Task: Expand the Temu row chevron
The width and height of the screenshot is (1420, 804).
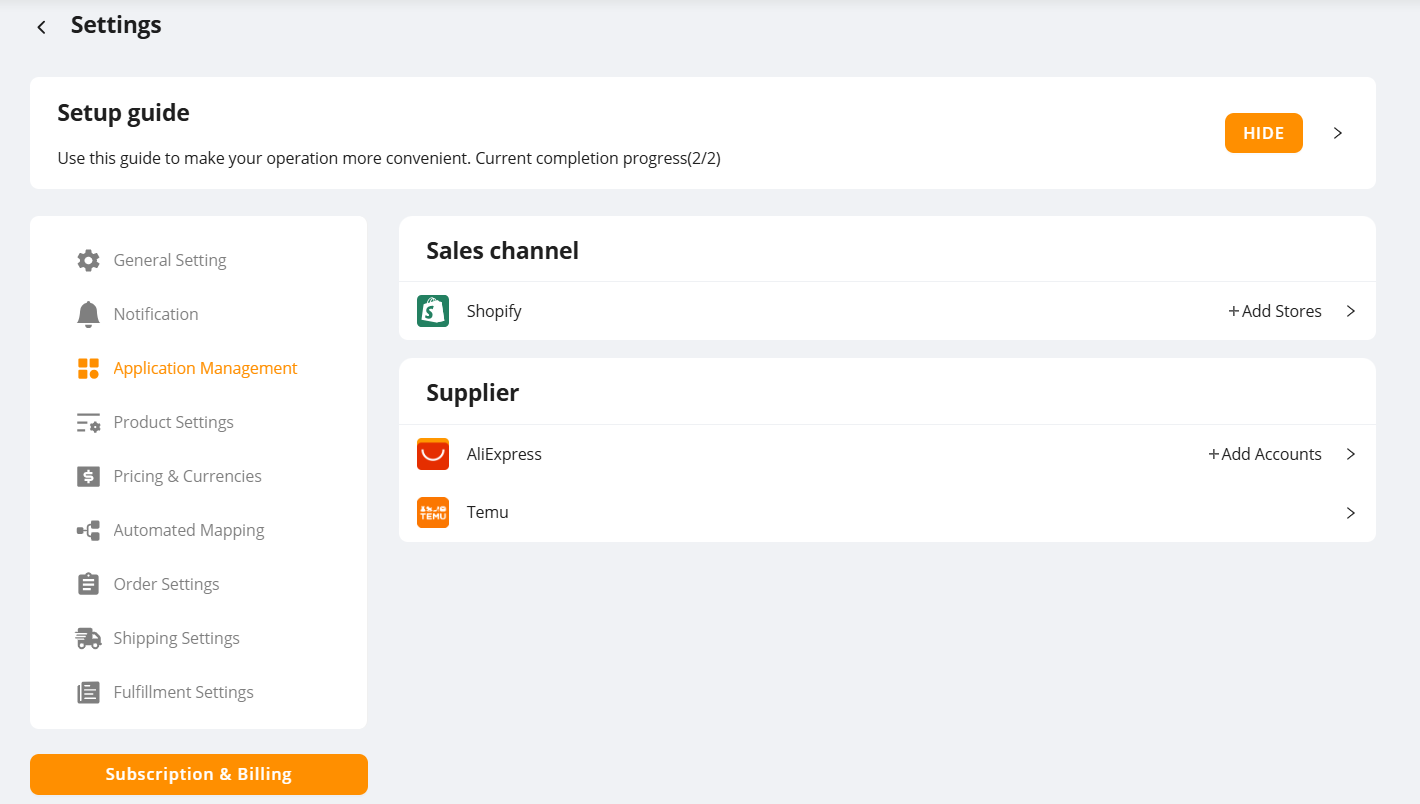Action: [x=1350, y=513]
